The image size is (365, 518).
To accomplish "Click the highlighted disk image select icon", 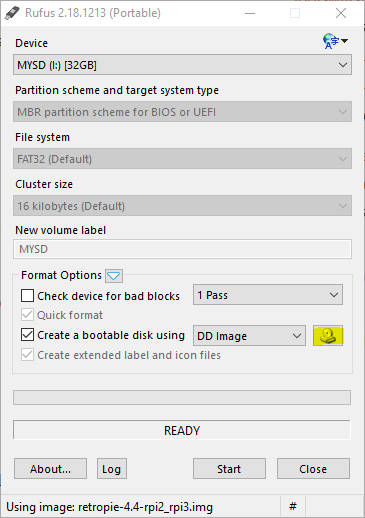I will (x=328, y=336).
